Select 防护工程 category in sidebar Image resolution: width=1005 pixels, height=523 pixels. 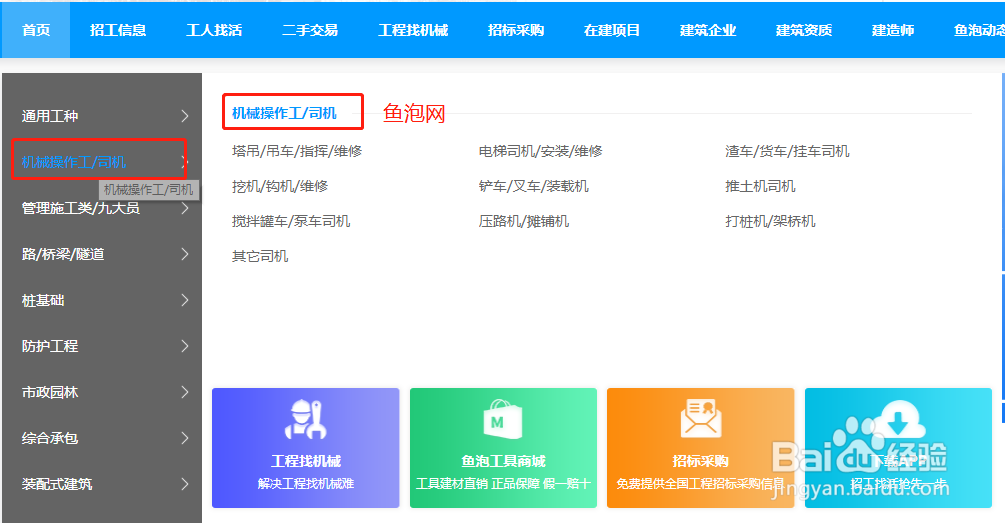click(50, 346)
